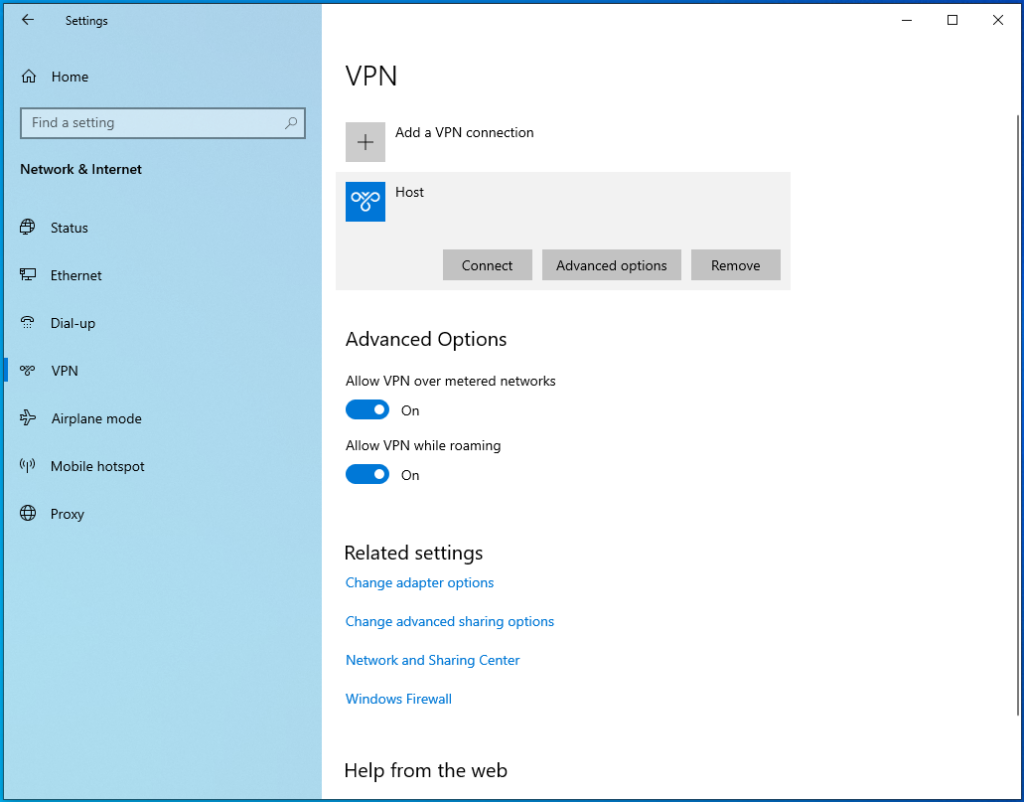Open Advanced options for Host VPN
Image resolution: width=1024 pixels, height=802 pixels.
point(611,265)
